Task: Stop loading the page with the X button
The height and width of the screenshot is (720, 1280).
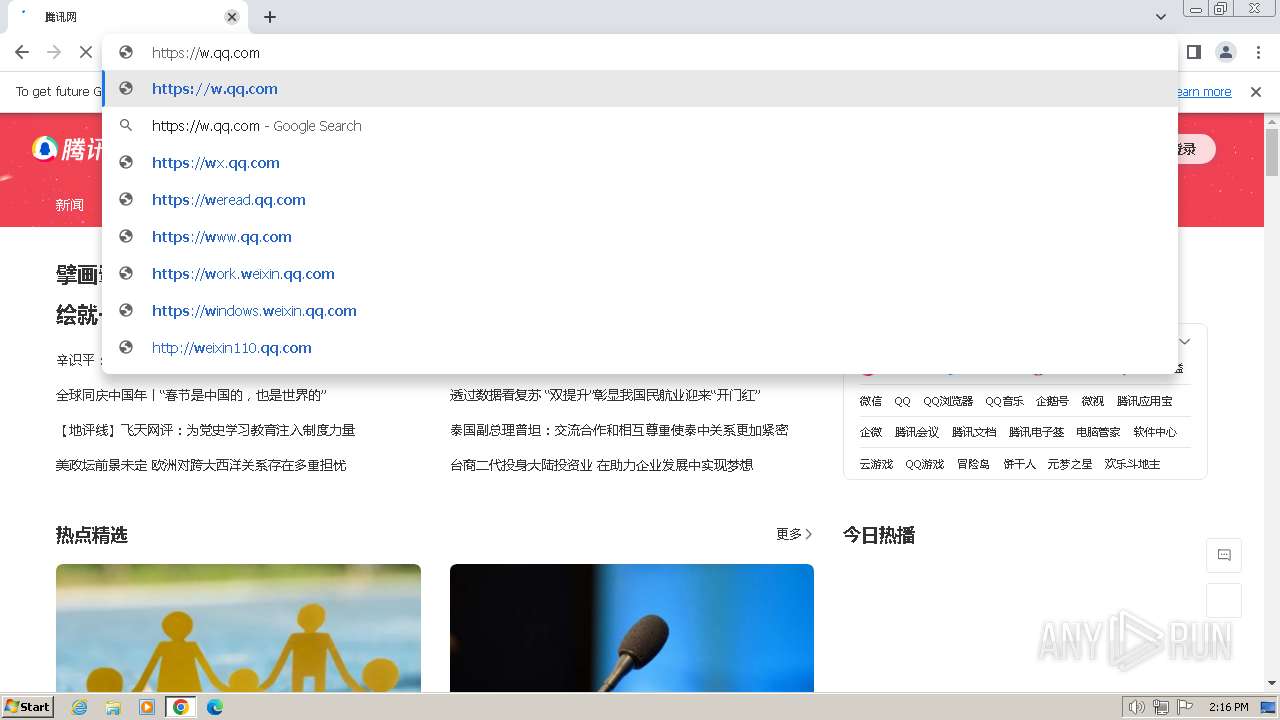Action: click(85, 52)
